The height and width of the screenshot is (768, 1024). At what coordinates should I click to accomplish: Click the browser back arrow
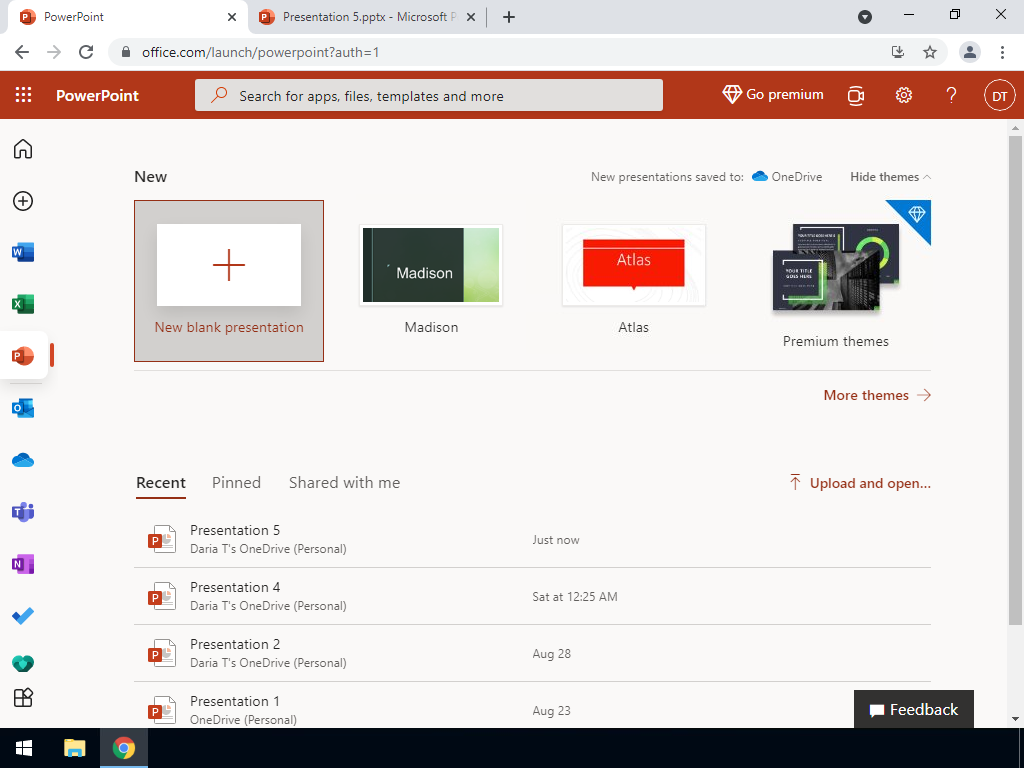click(22, 52)
